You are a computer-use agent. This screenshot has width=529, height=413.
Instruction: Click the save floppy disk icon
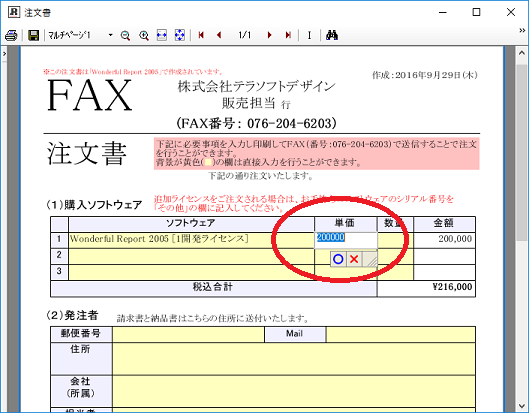click(x=33, y=35)
